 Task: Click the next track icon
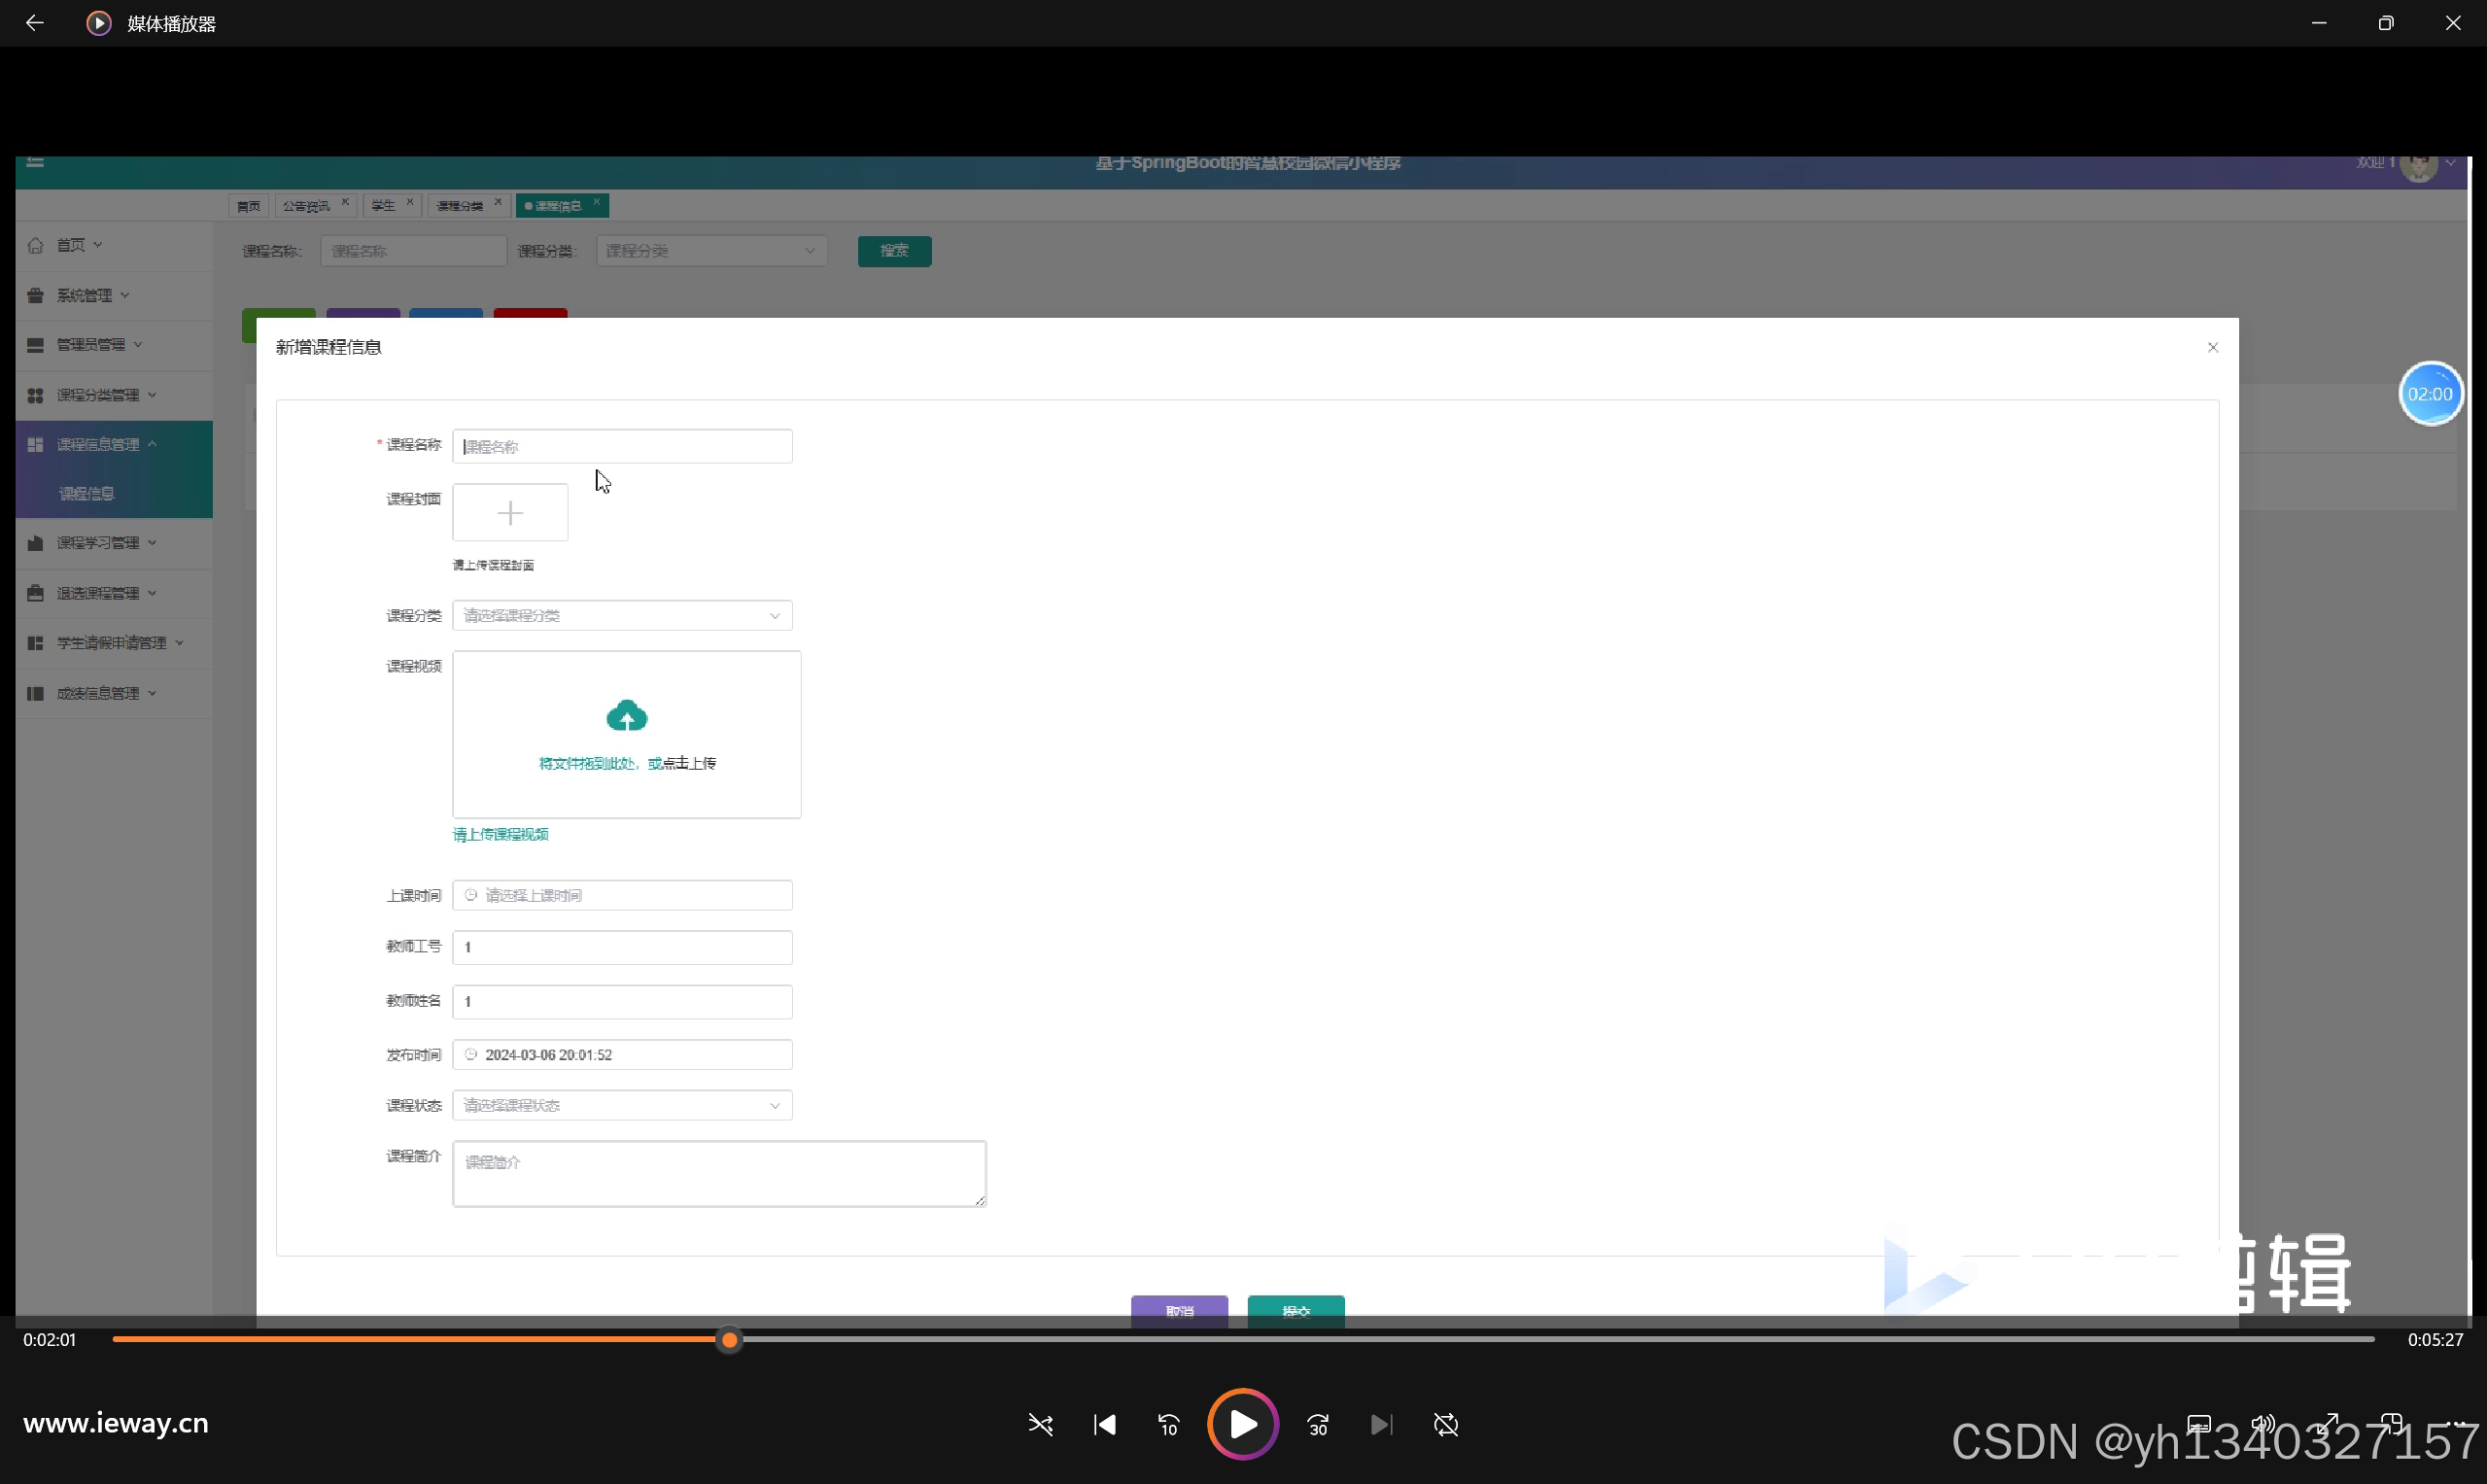pos(1381,1424)
